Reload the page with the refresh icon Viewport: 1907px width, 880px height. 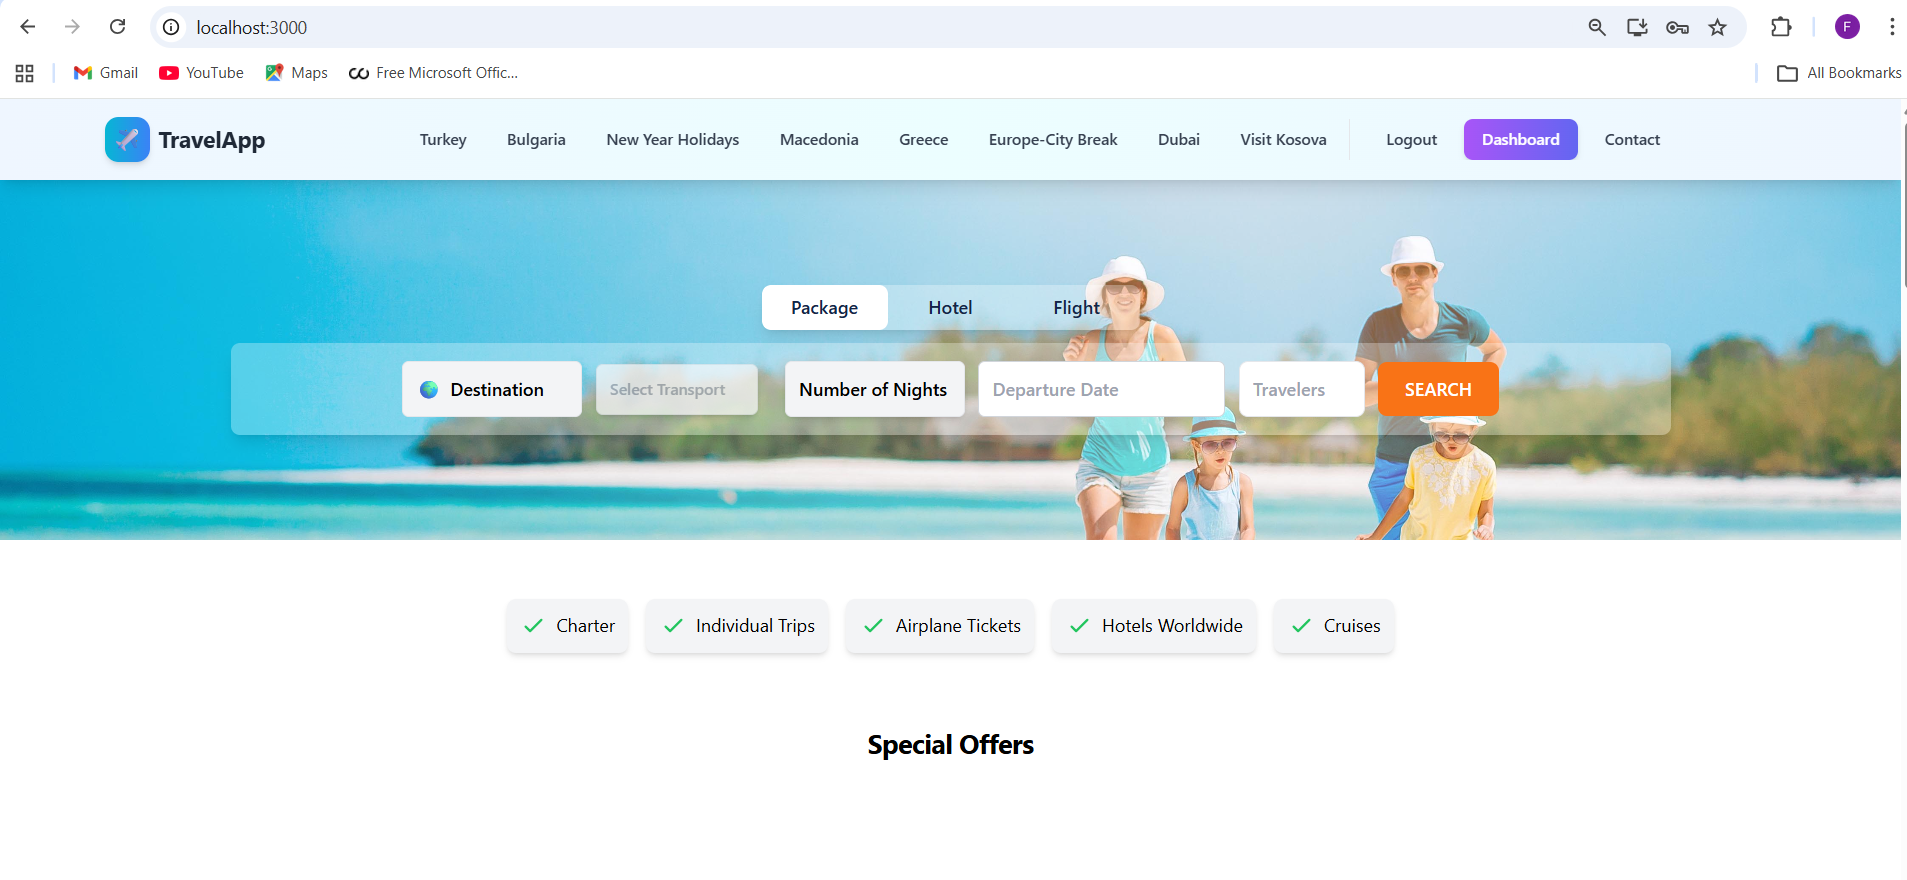tap(118, 27)
